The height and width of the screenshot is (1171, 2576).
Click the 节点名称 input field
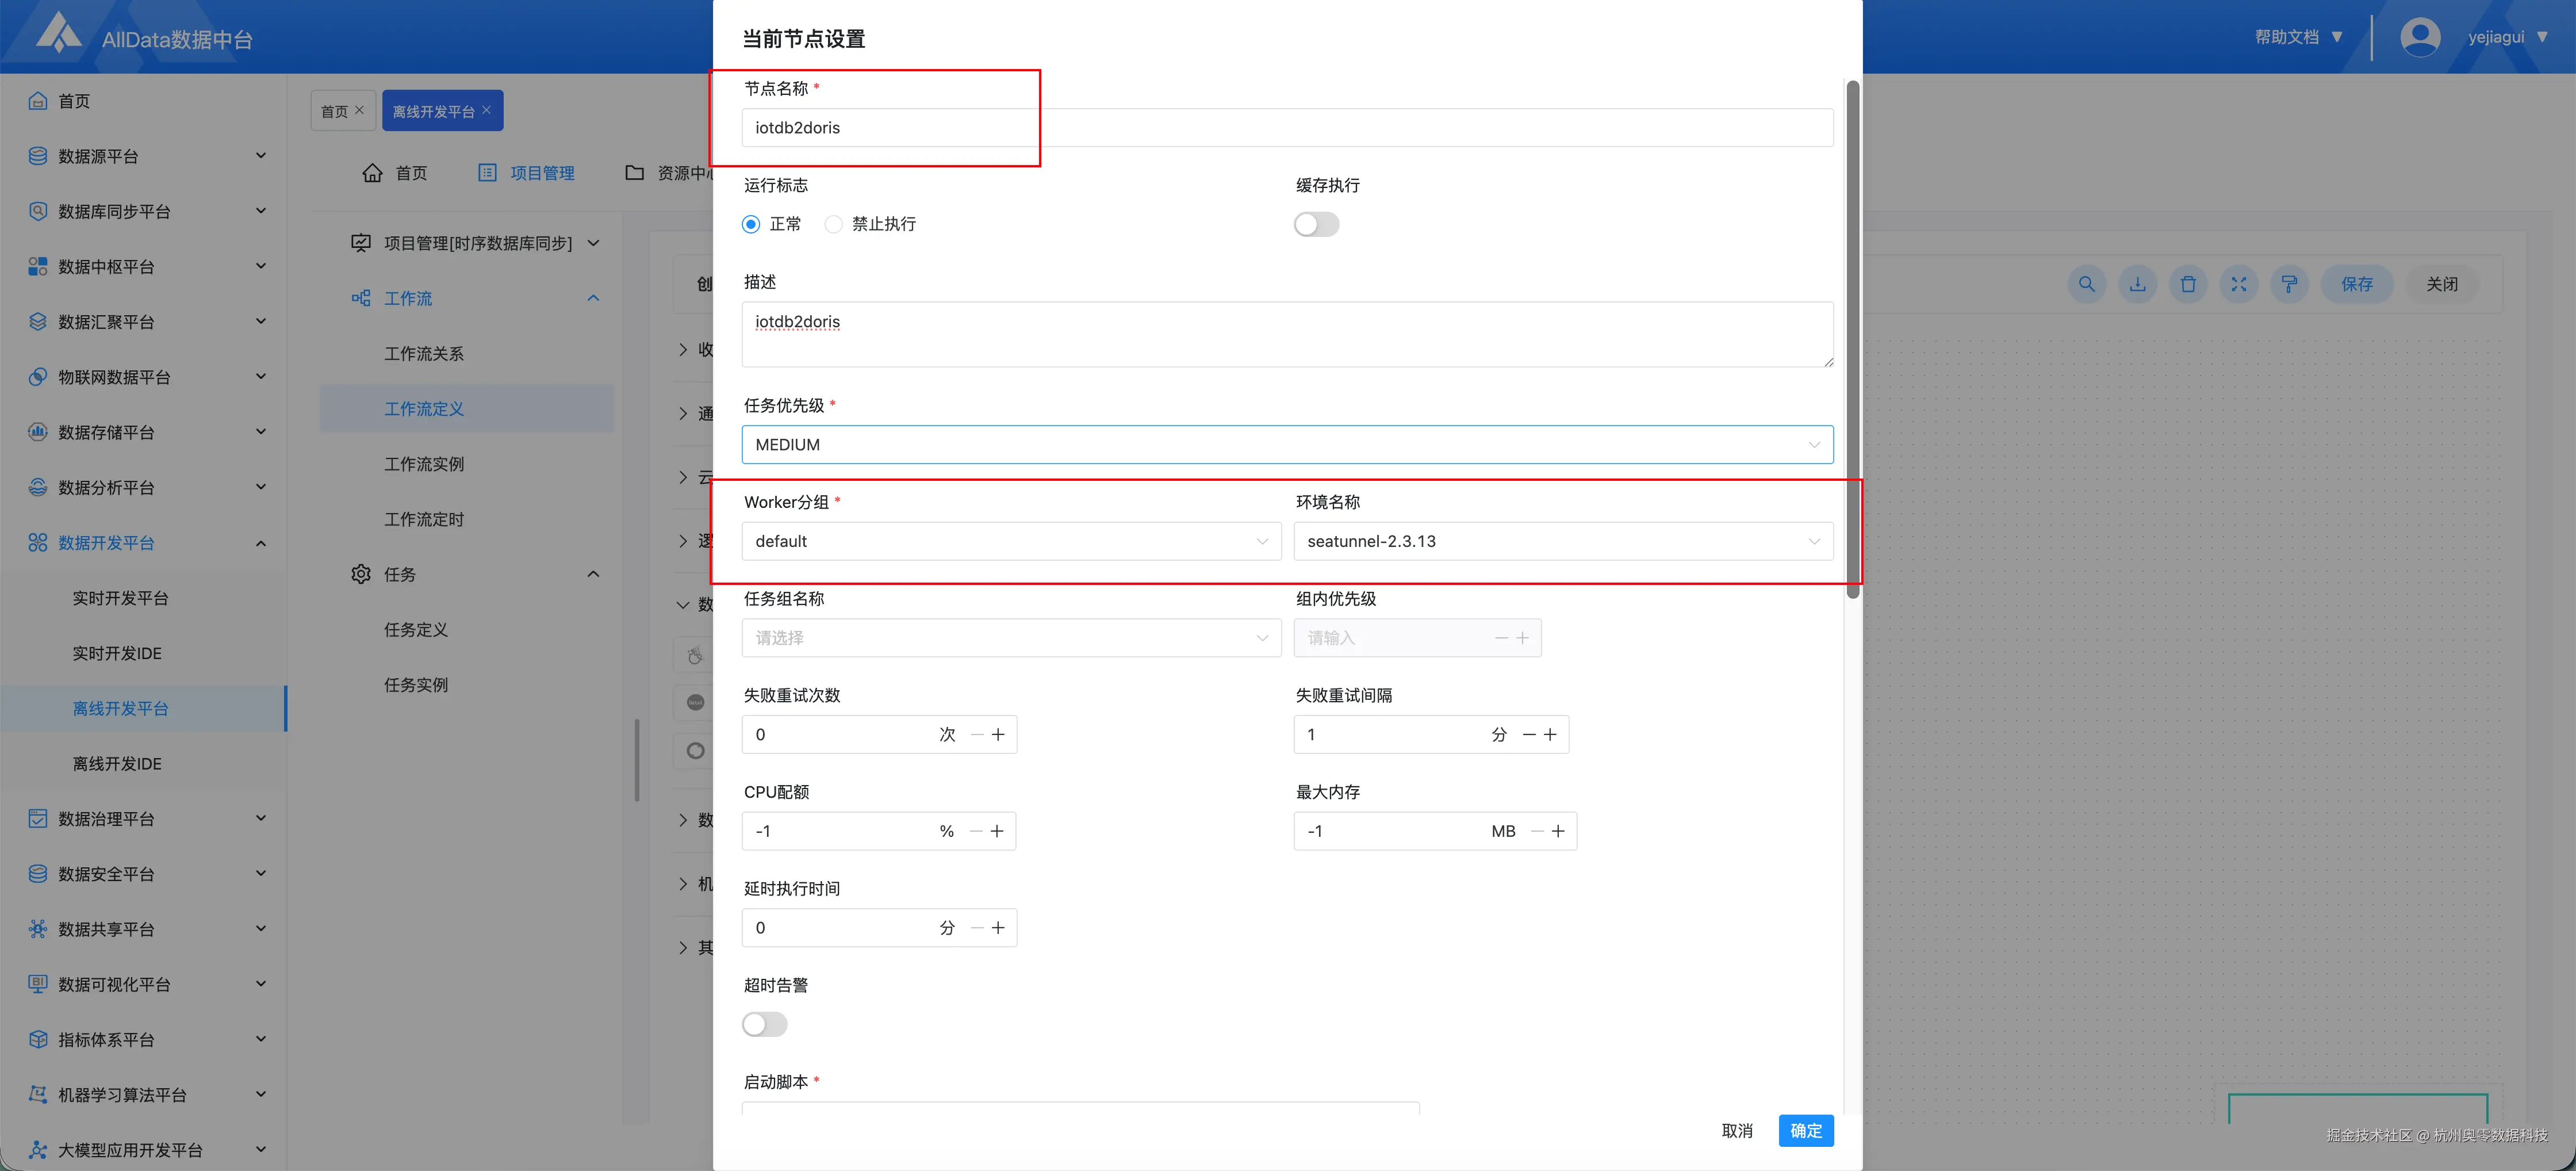click(x=1287, y=128)
